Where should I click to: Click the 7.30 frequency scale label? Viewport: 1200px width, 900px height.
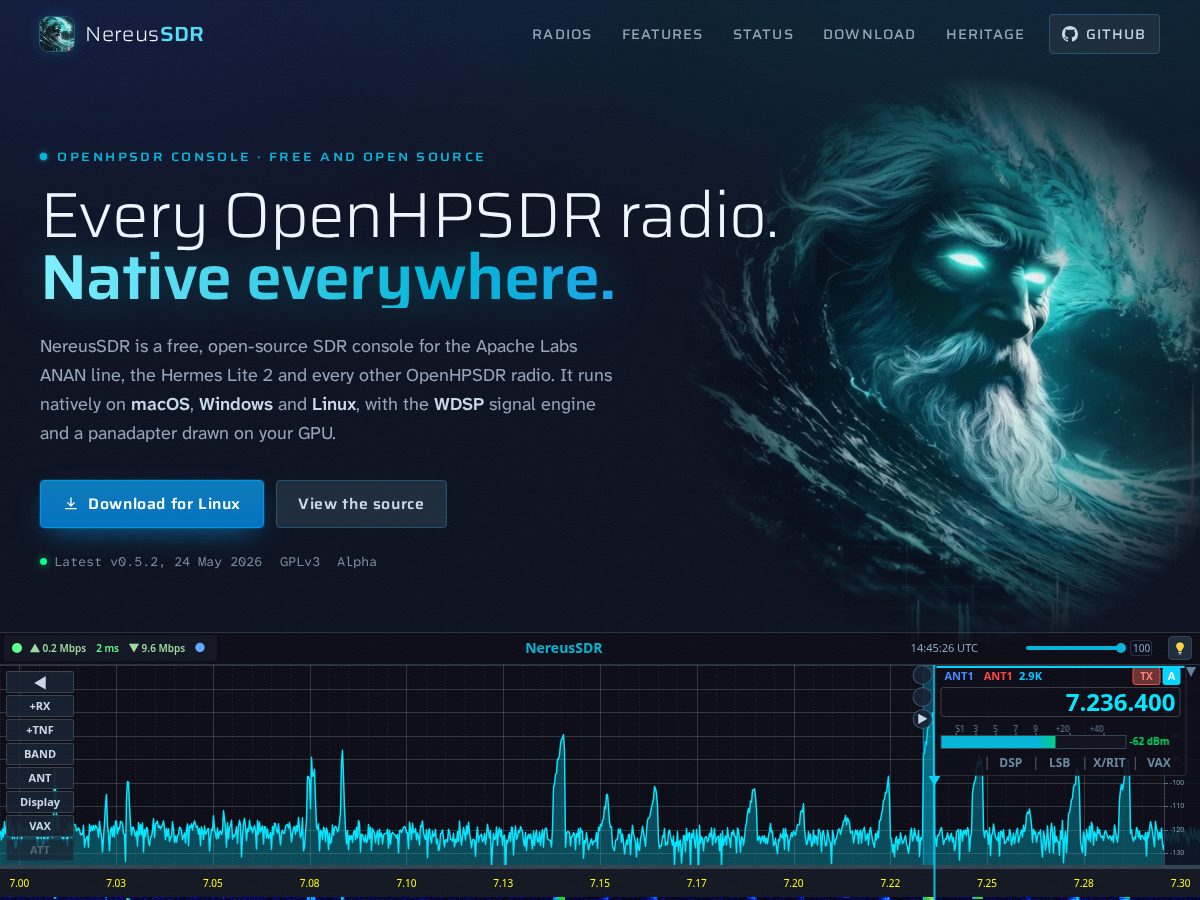[1180, 883]
